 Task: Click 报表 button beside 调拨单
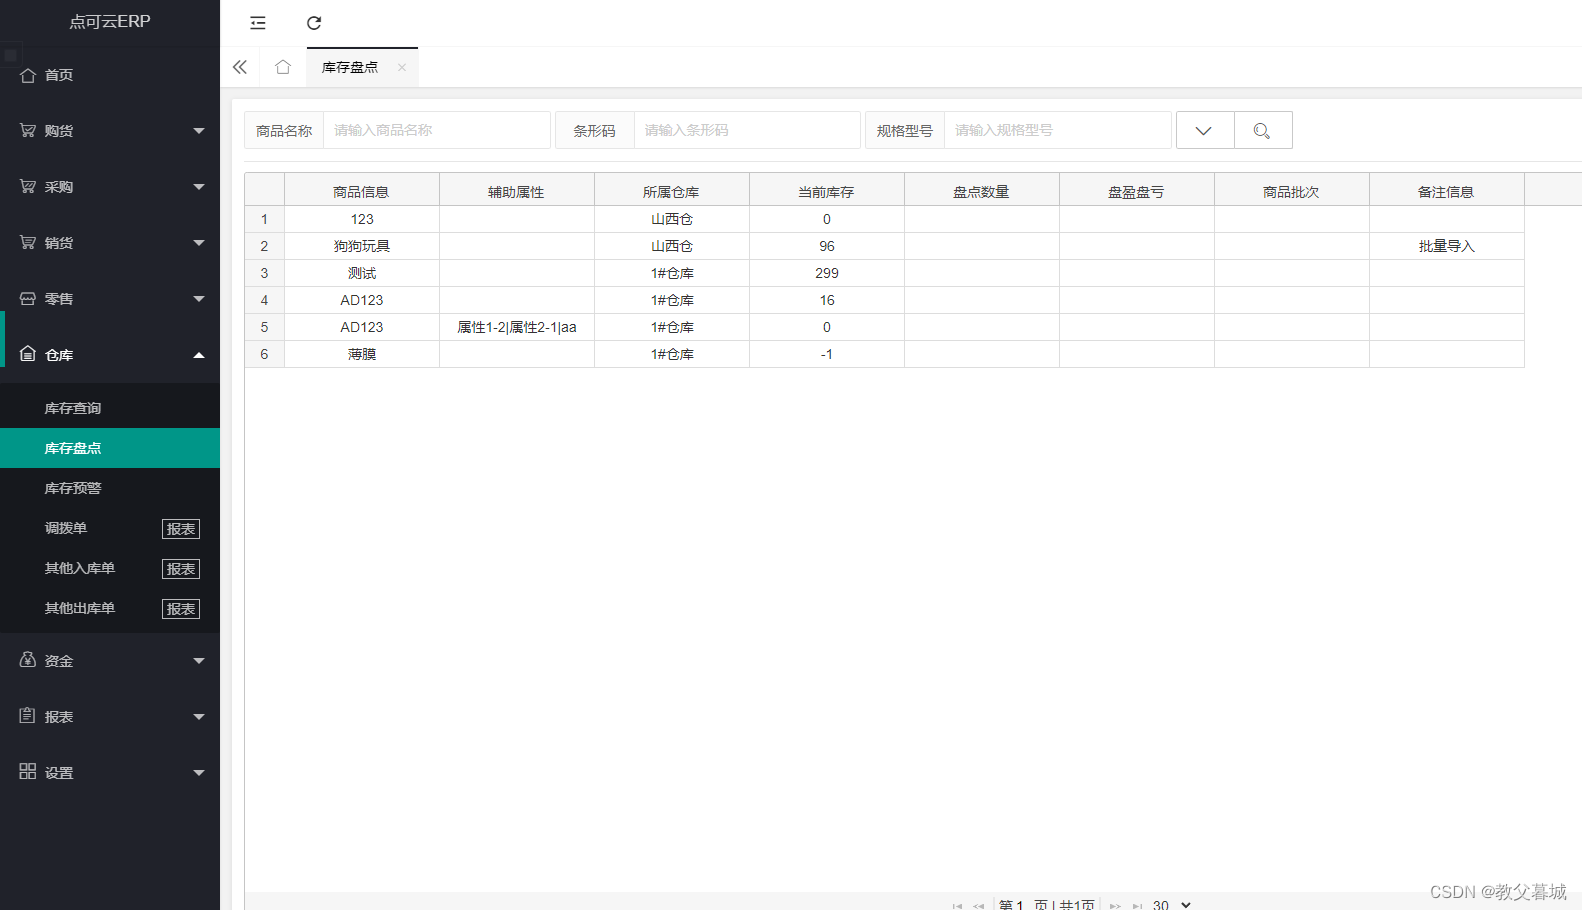(181, 529)
